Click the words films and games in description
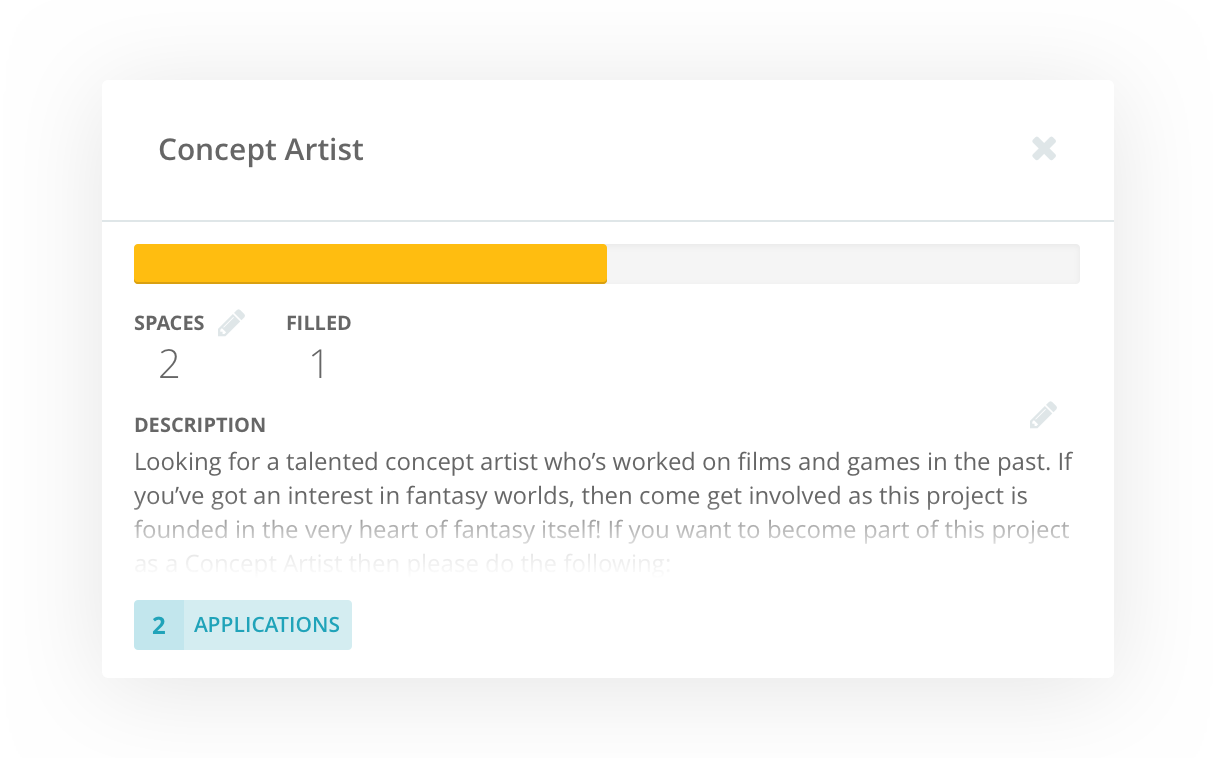The height and width of the screenshot is (758, 1214). [x=784, y=463]
